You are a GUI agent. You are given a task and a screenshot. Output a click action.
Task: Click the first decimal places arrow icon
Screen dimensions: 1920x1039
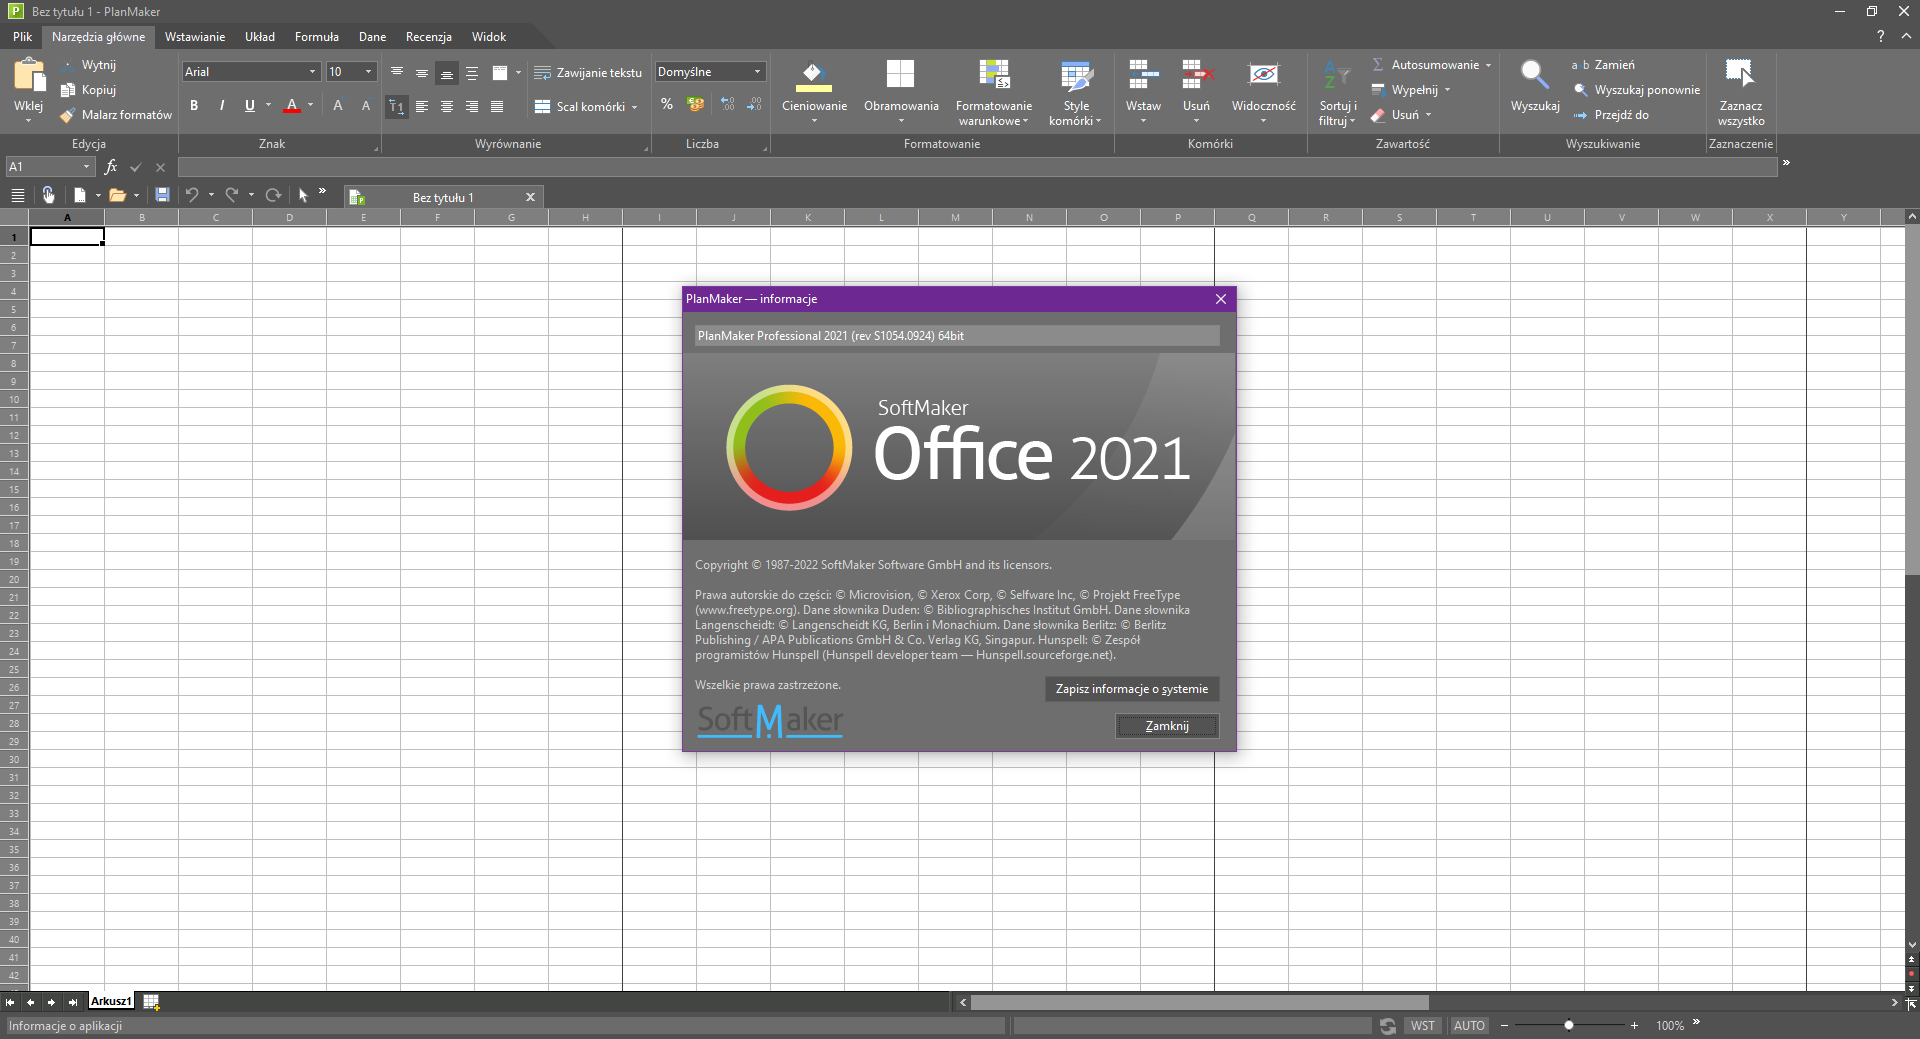click(727, 104)
